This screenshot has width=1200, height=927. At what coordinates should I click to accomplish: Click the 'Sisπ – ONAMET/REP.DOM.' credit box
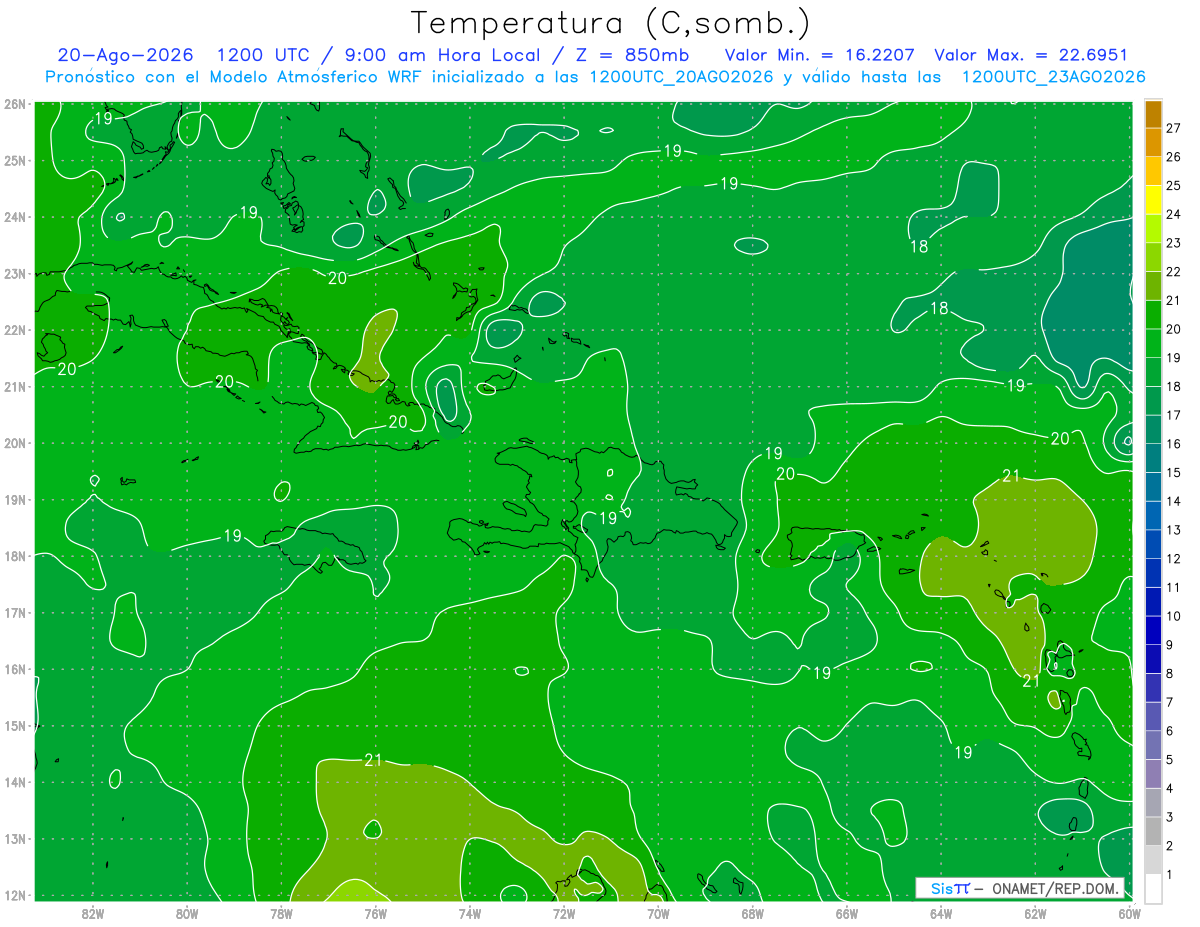point(1020,888)
